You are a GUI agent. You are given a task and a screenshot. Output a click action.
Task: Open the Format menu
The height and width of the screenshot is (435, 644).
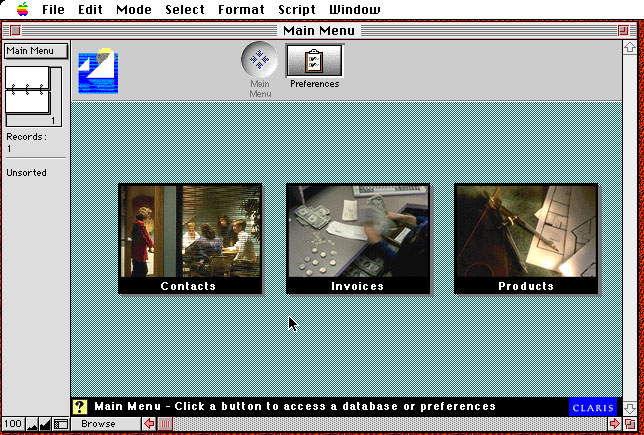[242, 9]
